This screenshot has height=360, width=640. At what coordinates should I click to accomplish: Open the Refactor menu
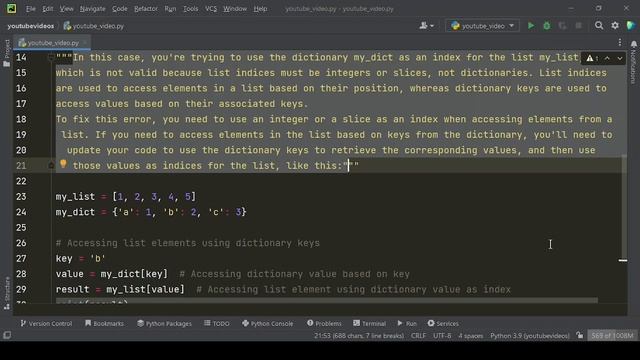146,9
